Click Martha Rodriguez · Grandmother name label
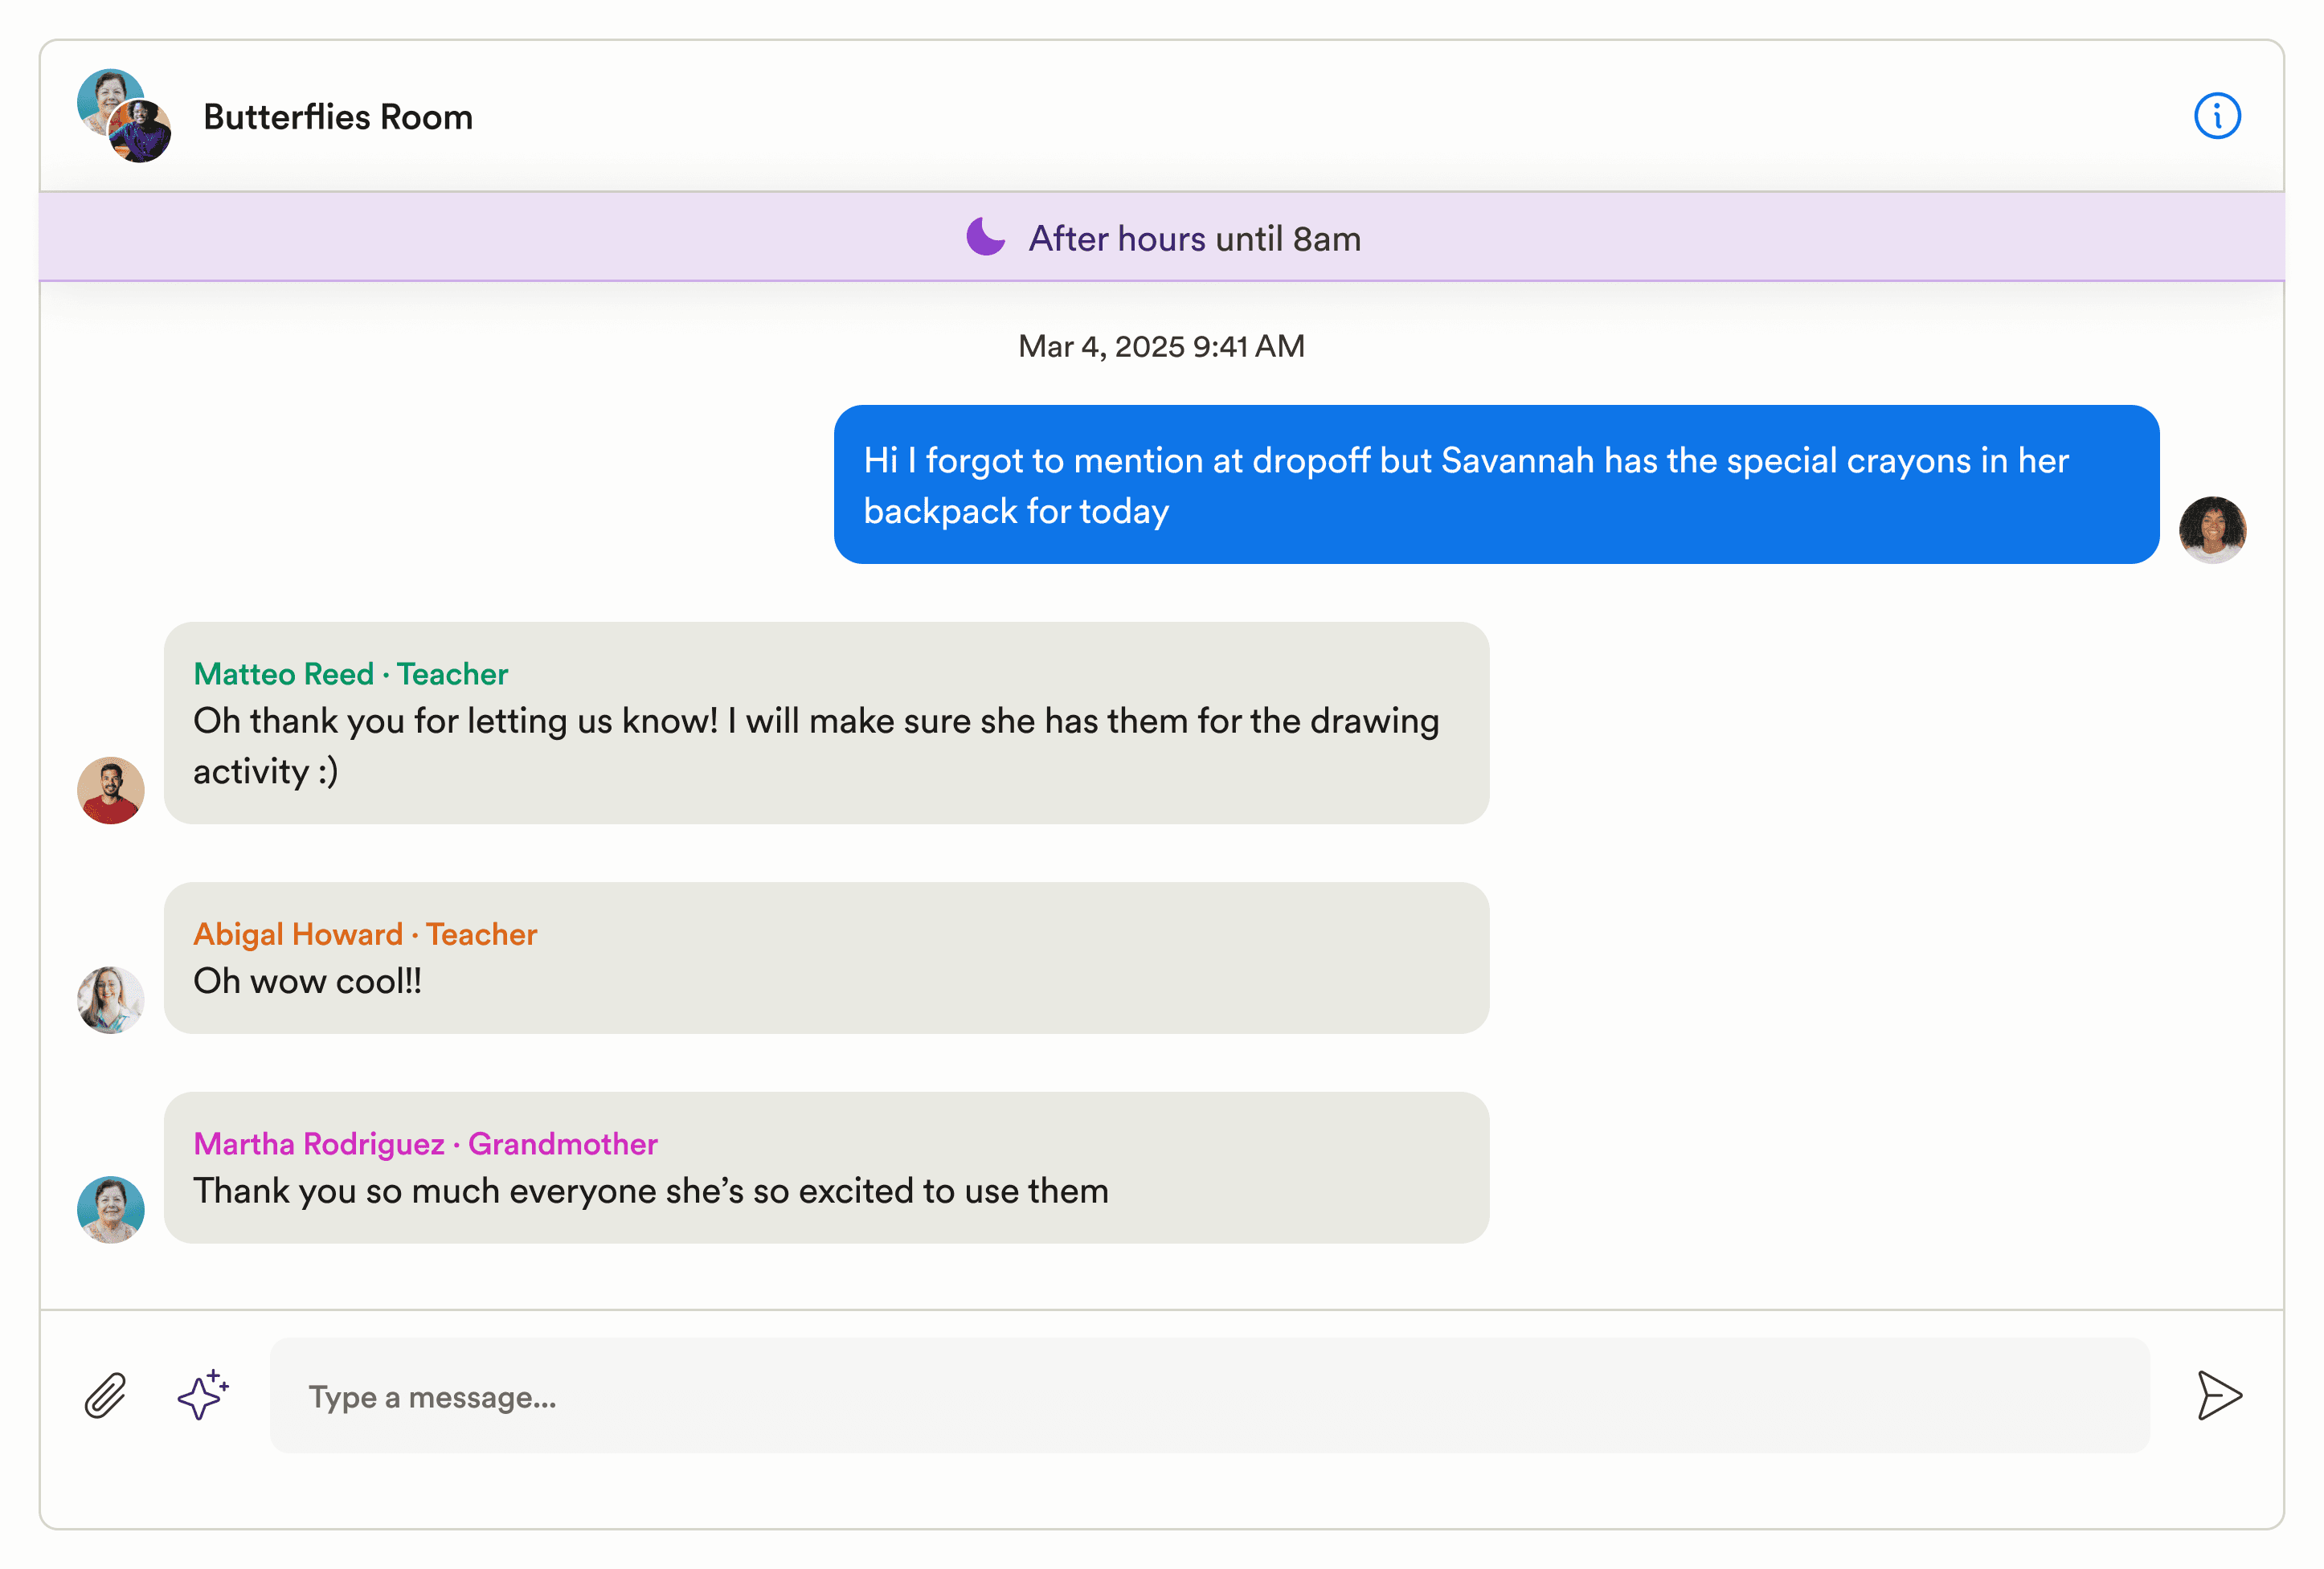Screen dimensions: 2324x1569 pos(425,1143)
